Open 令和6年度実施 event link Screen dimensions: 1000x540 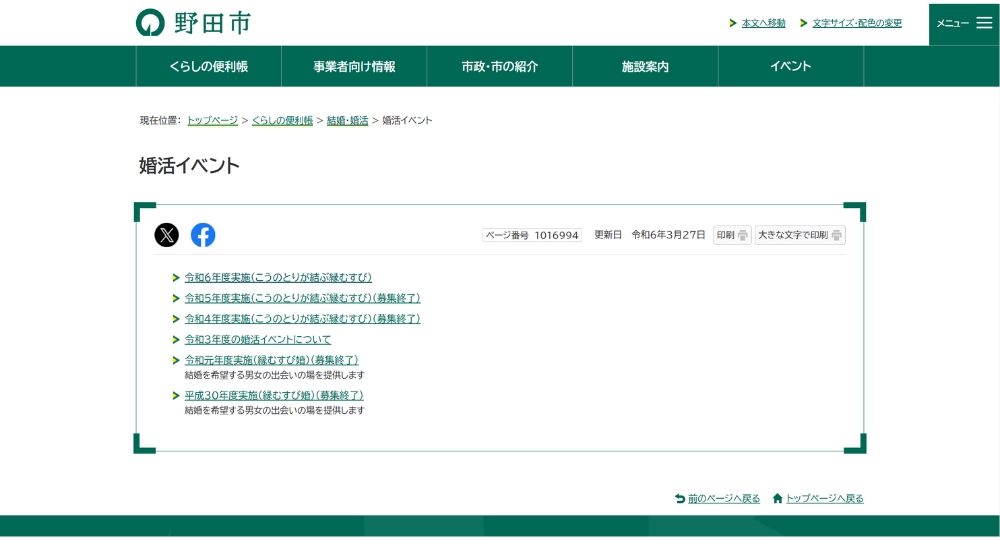pos(278,277)
